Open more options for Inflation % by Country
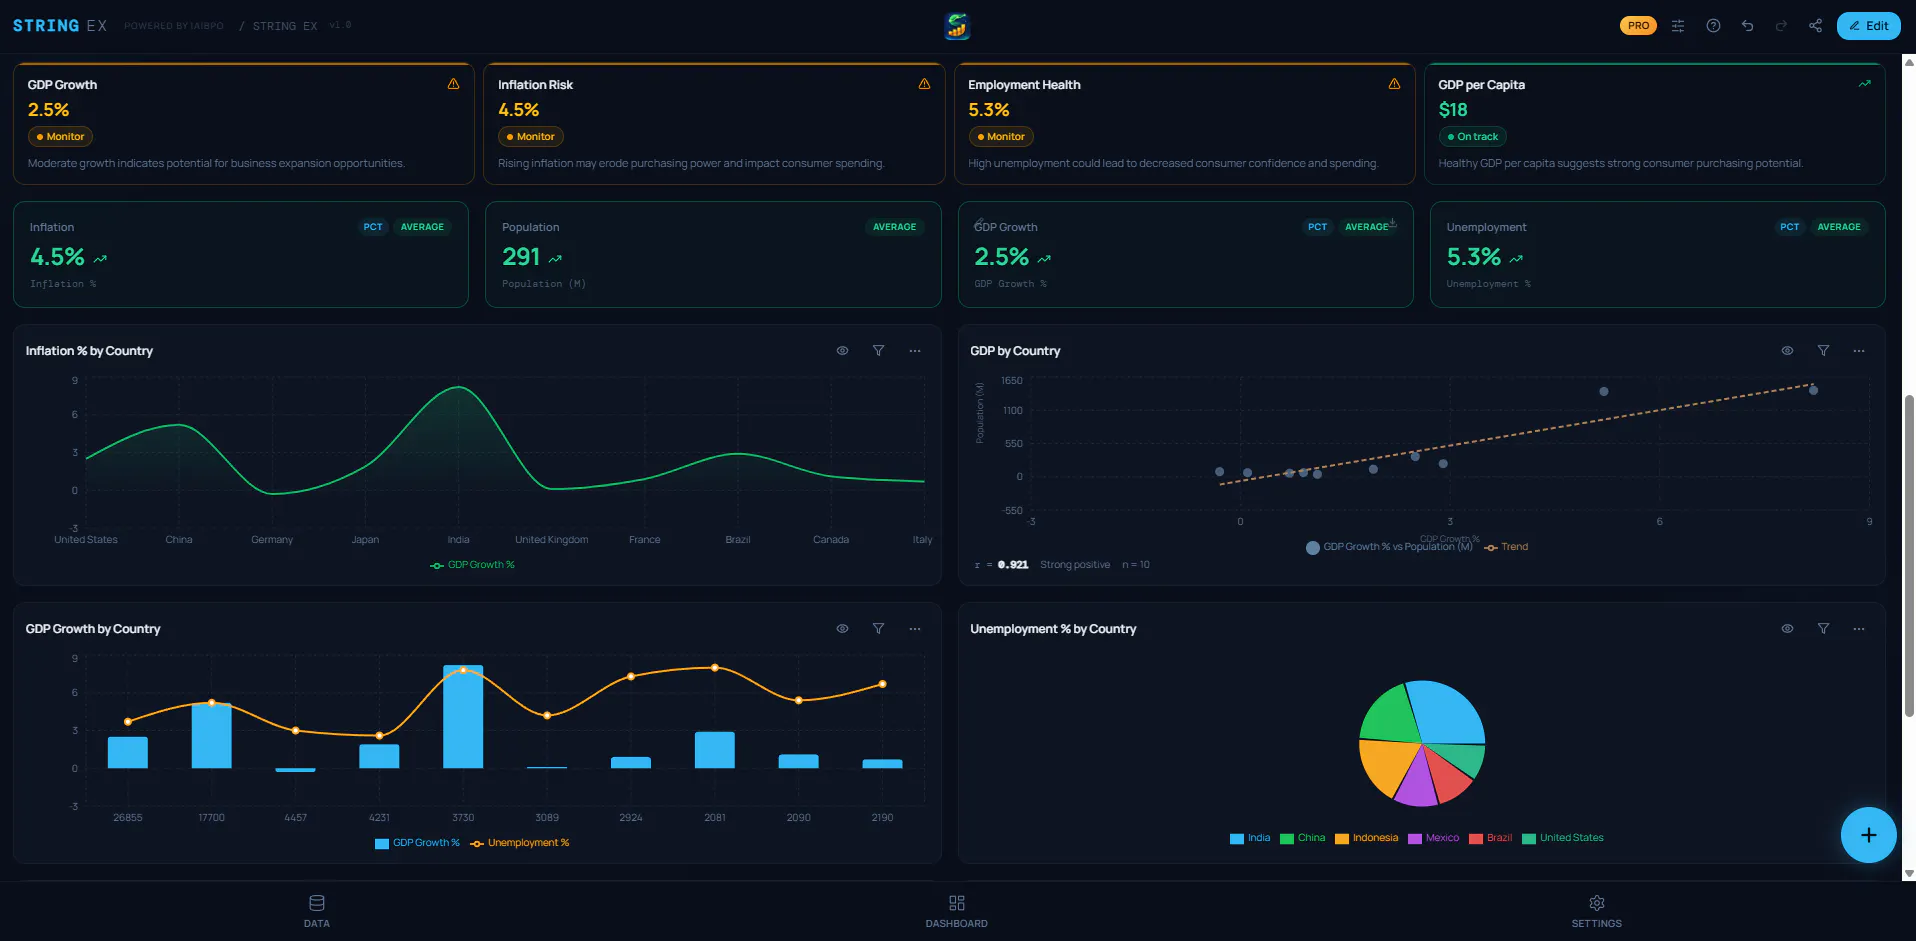The width and height of the screenshot is (1916, 941). pyautogui.click(x=915, y=351)
